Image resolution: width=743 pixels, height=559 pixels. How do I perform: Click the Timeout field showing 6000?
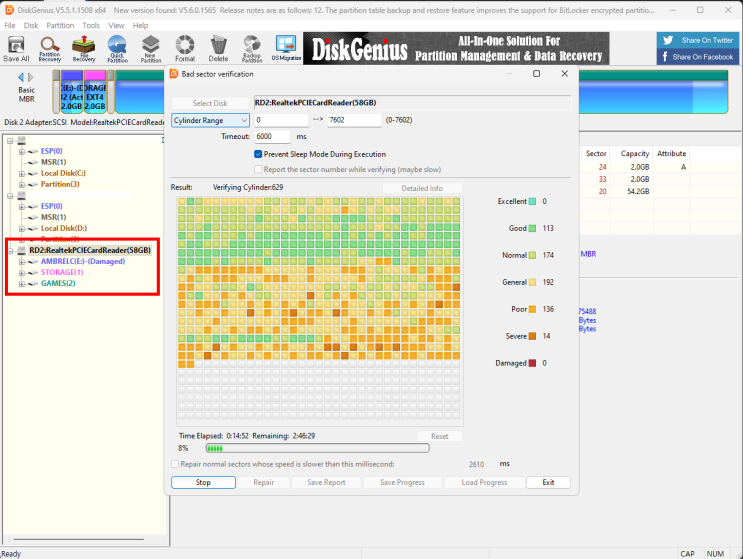point(272,136)
